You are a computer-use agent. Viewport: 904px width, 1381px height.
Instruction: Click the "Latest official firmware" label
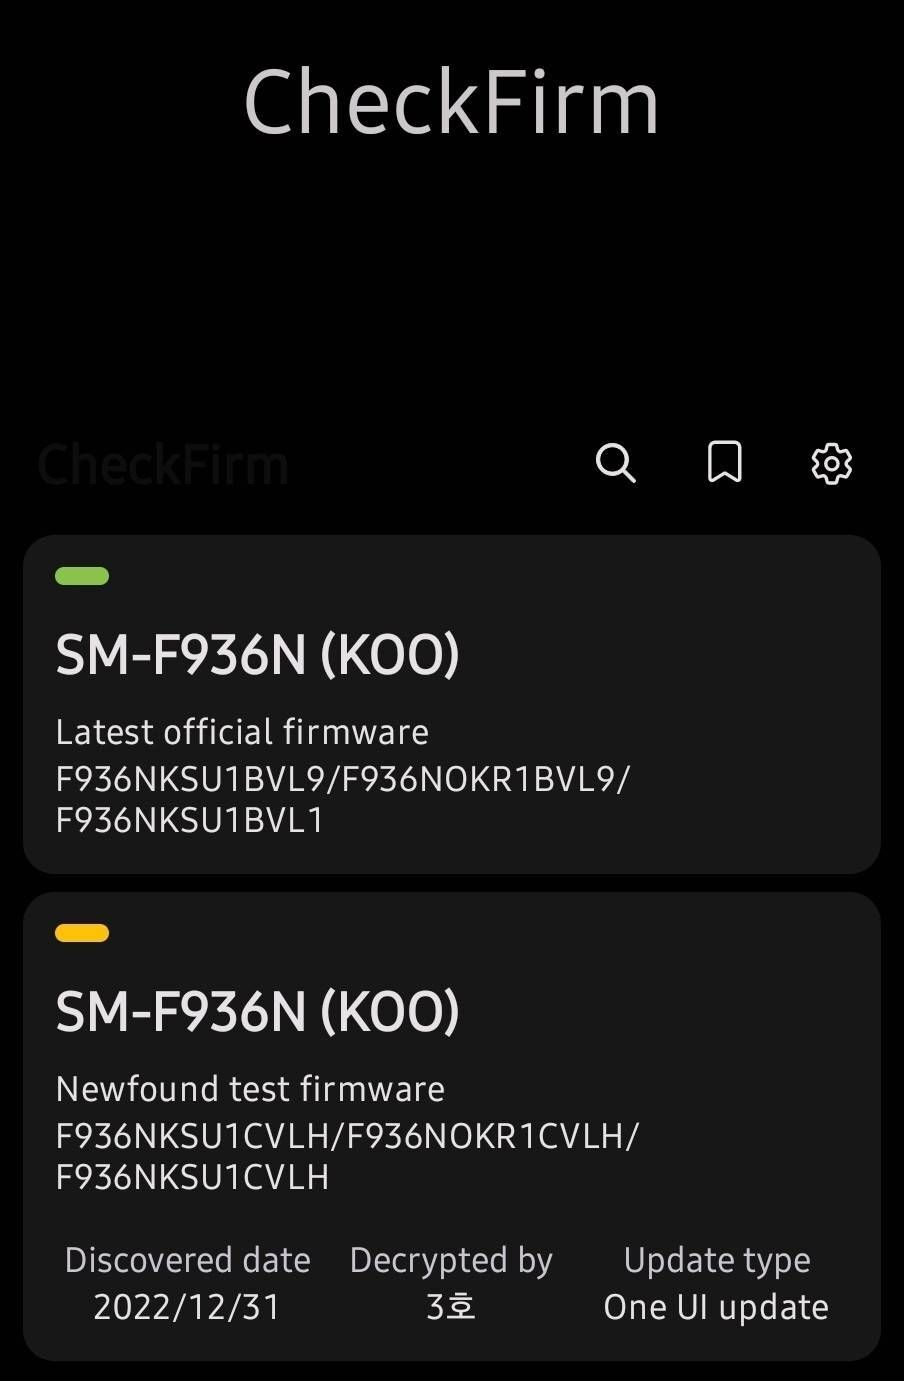pos(242,732)
